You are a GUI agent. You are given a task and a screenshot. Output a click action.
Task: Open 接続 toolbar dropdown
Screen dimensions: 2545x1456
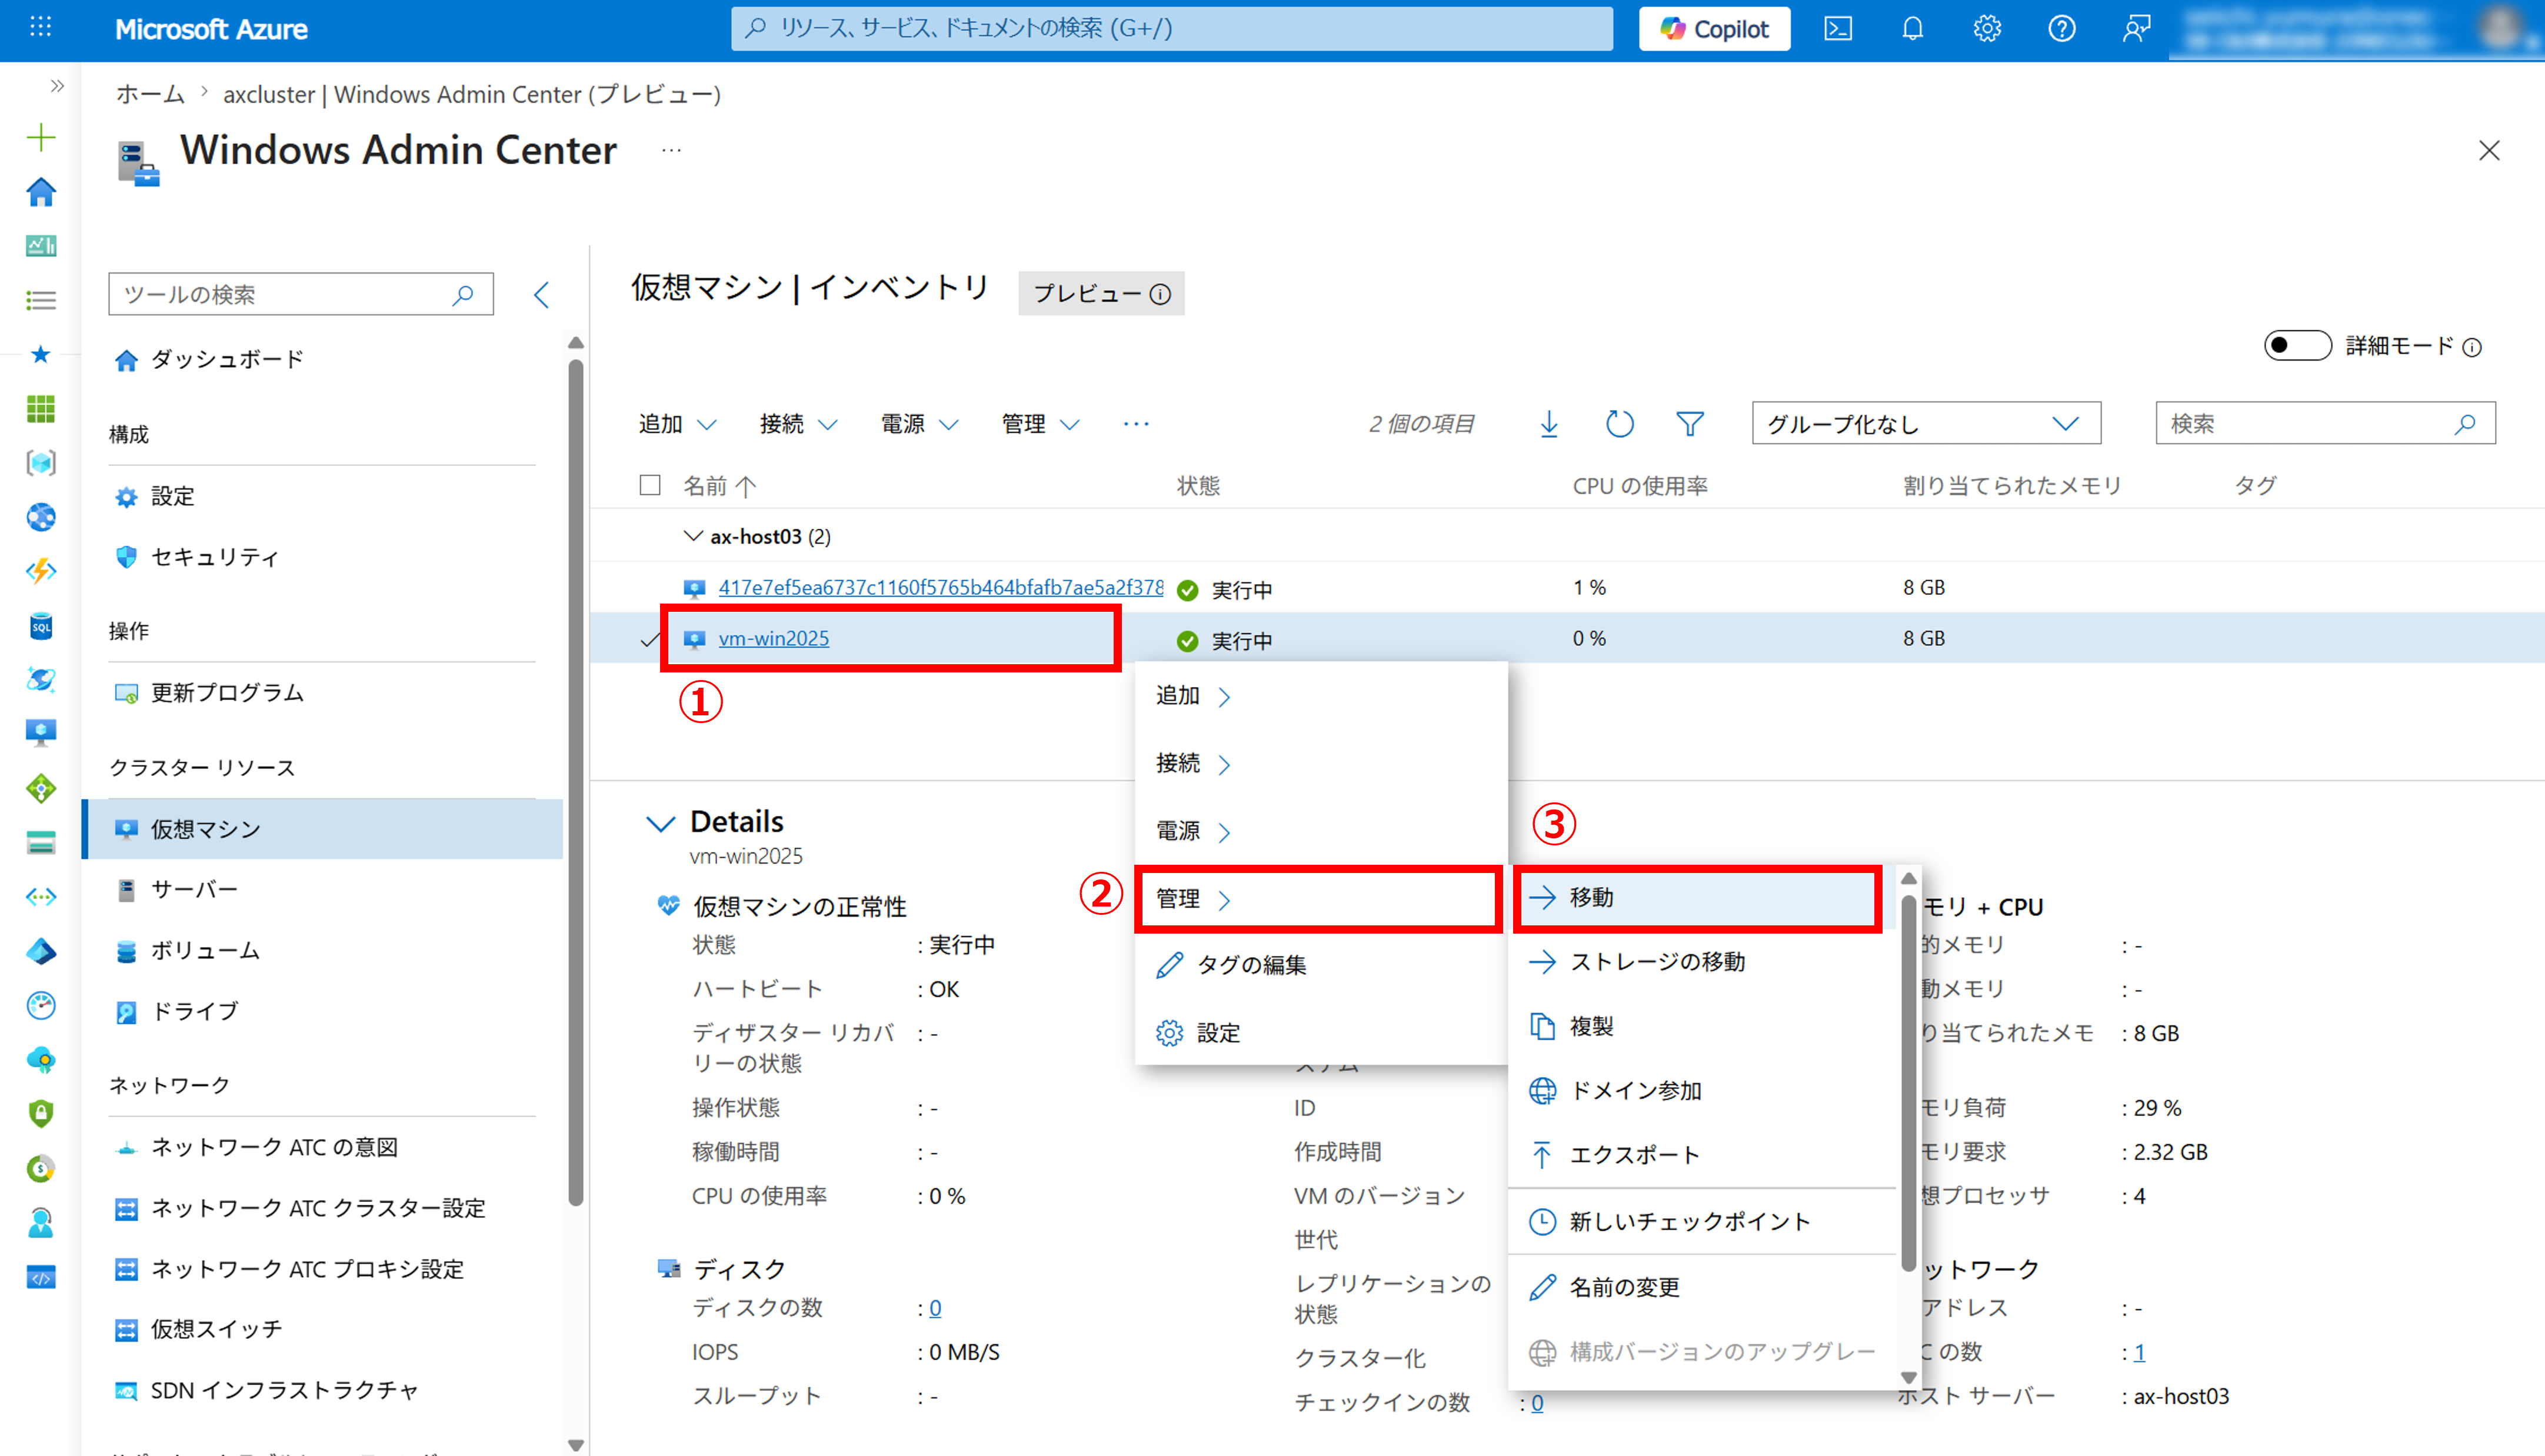point(798,424)
